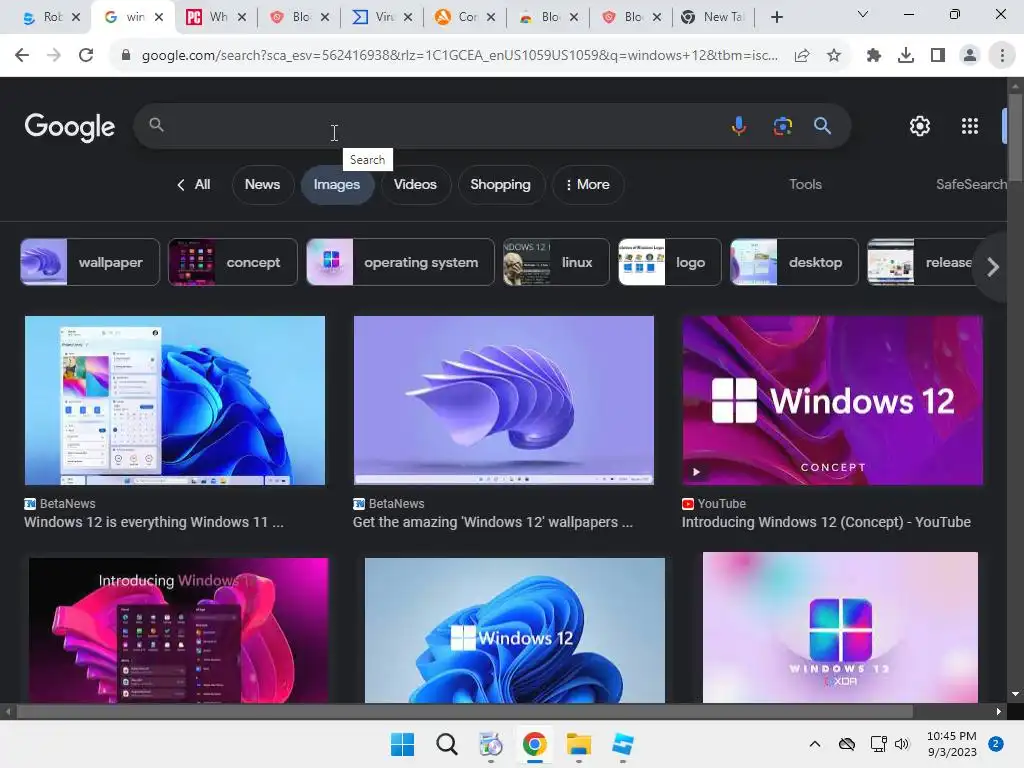Open the cloud sync tray icon
1024x768 pixels.
click(847, 744)
